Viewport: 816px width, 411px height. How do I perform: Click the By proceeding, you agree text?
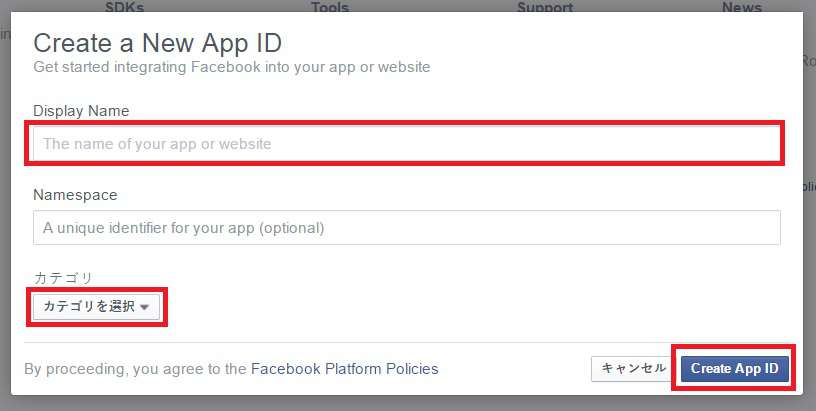click(135, 368)
